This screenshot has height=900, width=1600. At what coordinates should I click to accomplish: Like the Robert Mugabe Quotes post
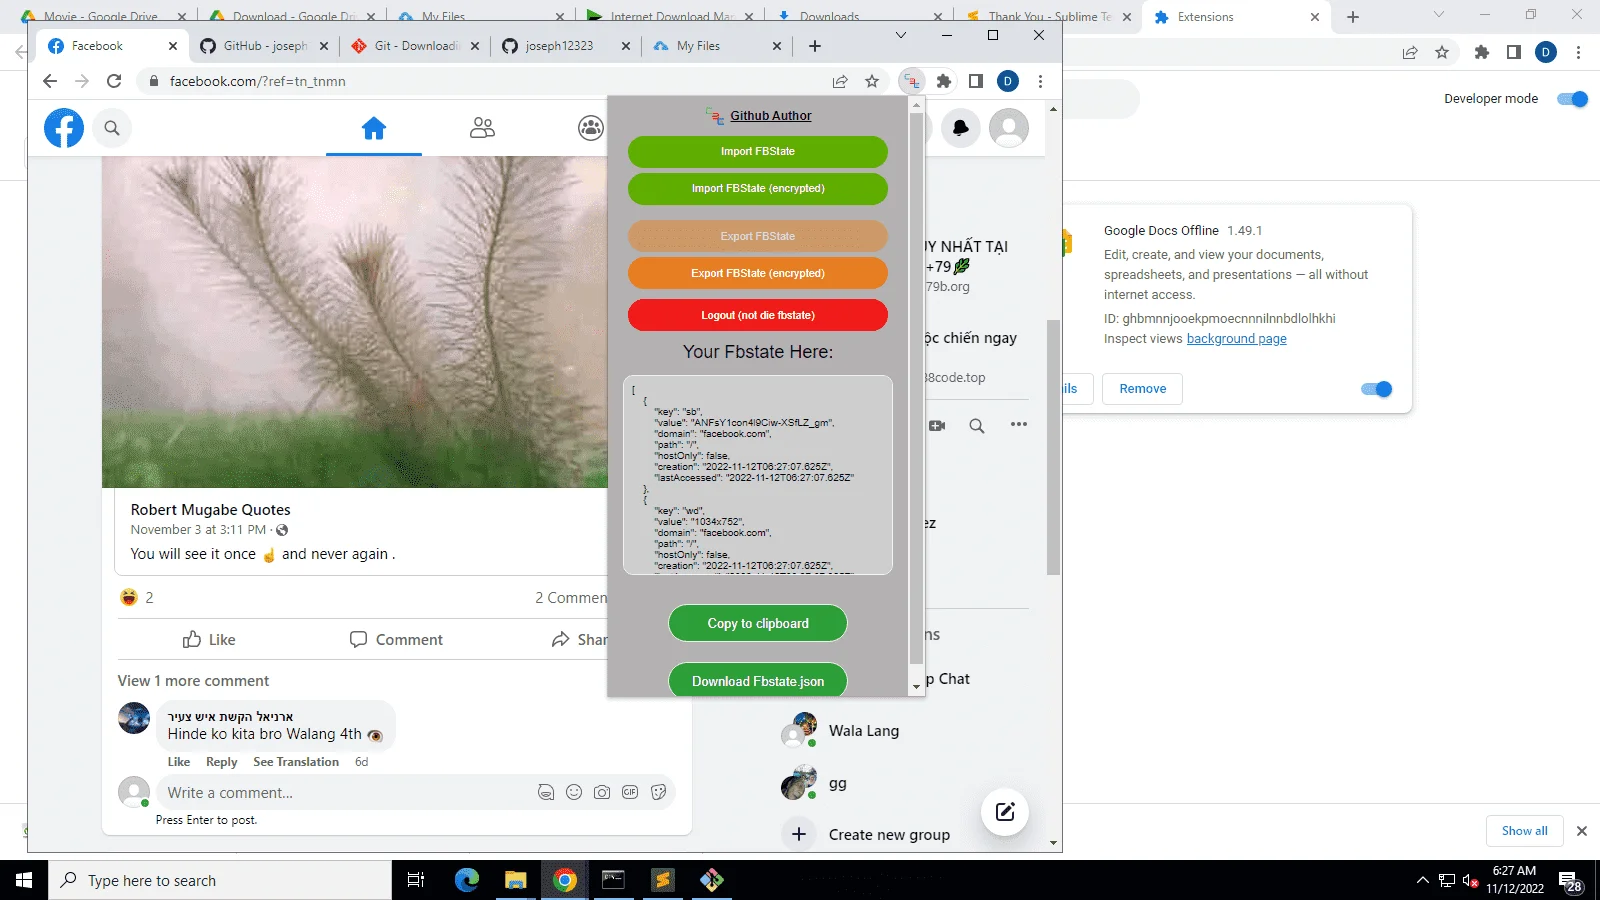(x=209, y=640)
